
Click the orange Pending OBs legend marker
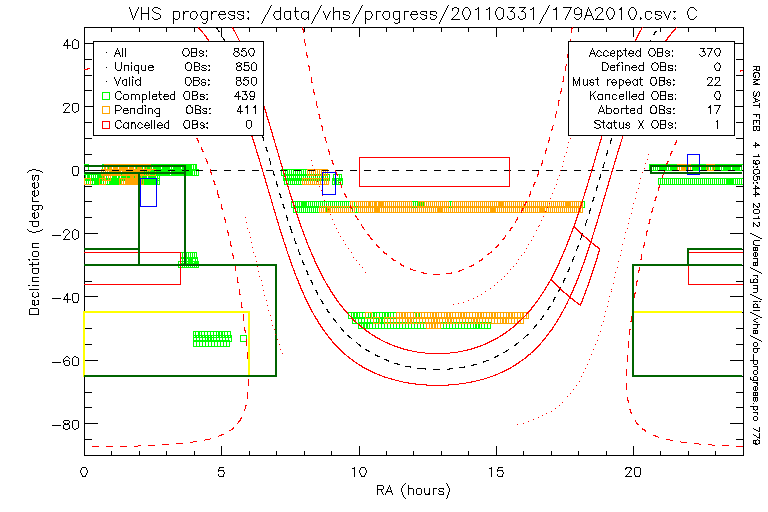[x=104, y=110]
